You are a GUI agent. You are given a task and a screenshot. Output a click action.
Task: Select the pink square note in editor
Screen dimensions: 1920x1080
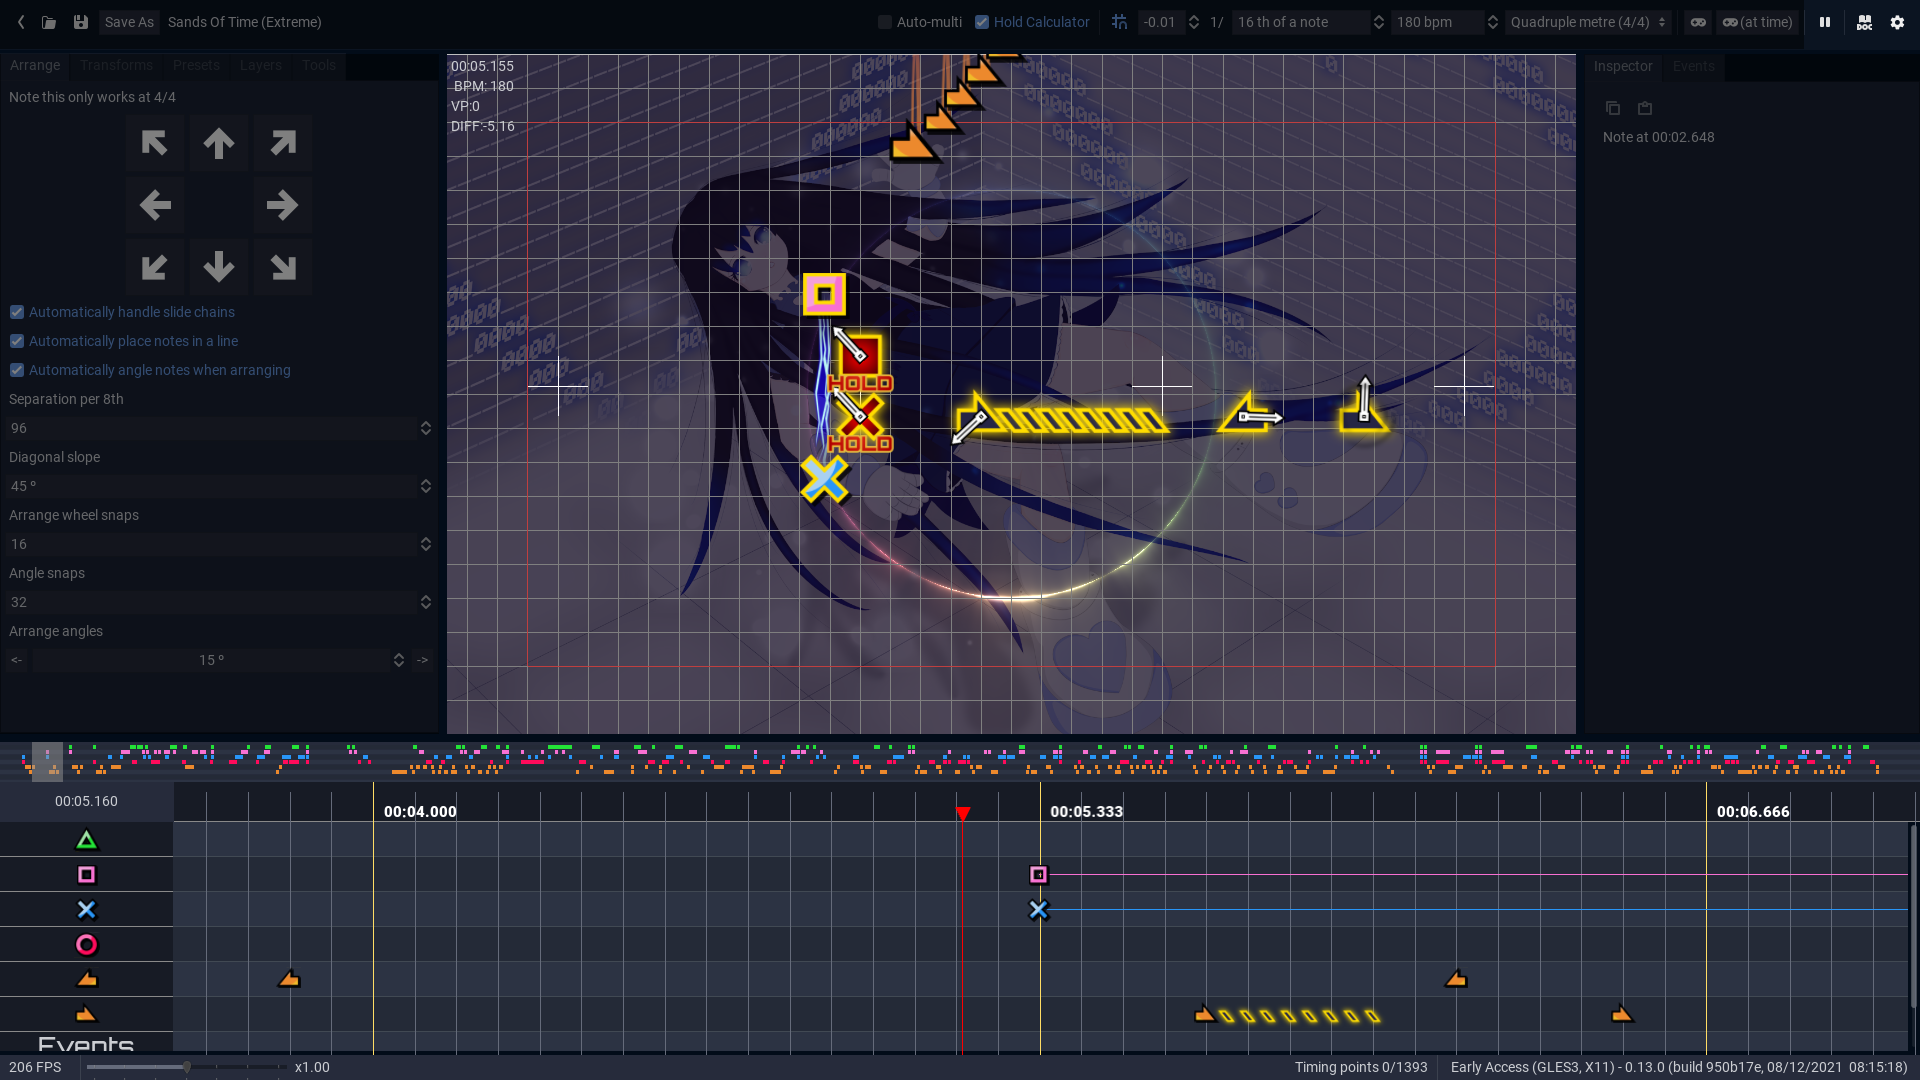pyautogui.click(x=824, y=294)
